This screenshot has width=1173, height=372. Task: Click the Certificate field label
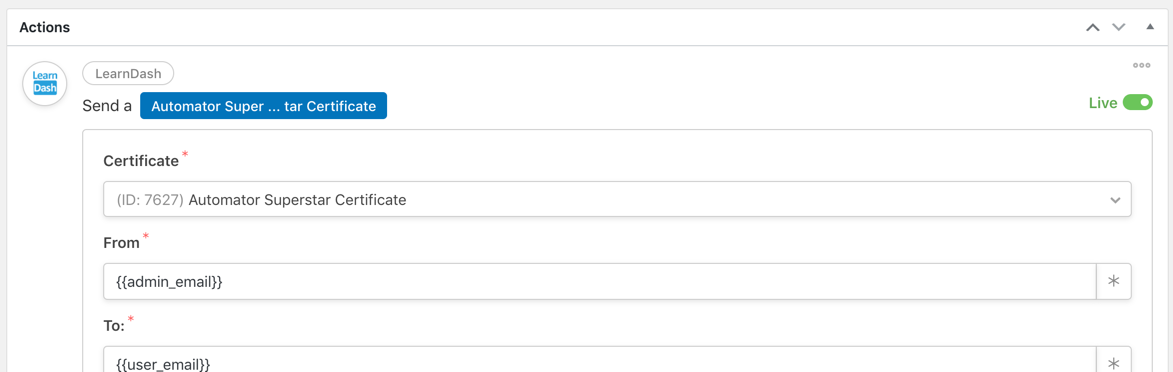point(141,160)
